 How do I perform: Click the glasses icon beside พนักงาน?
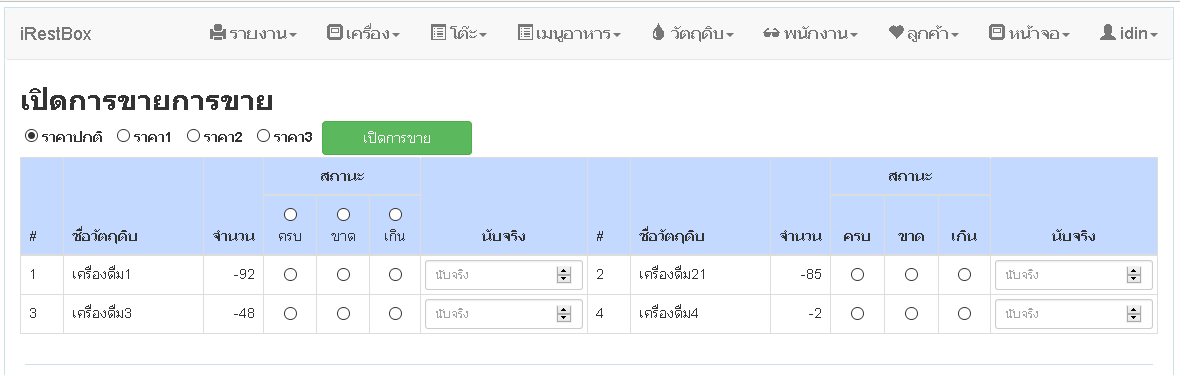pos(771,33)
